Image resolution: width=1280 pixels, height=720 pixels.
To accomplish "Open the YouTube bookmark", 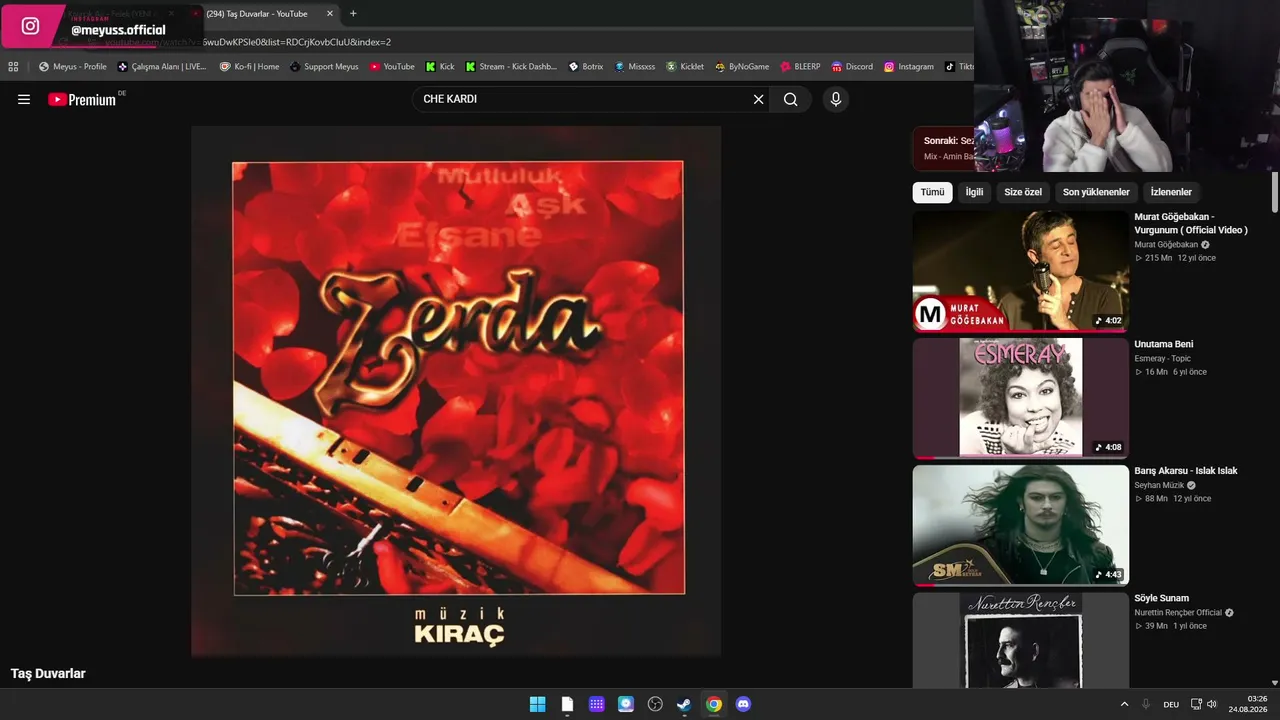I will (392, 67).
